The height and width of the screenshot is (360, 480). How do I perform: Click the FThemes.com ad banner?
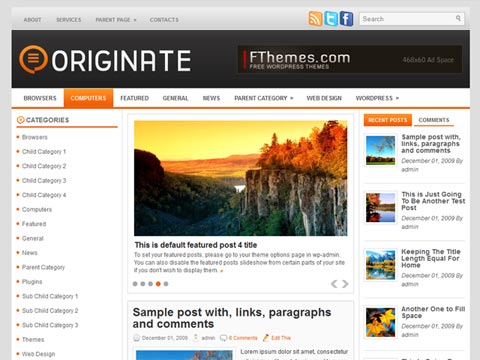(350, 60)
